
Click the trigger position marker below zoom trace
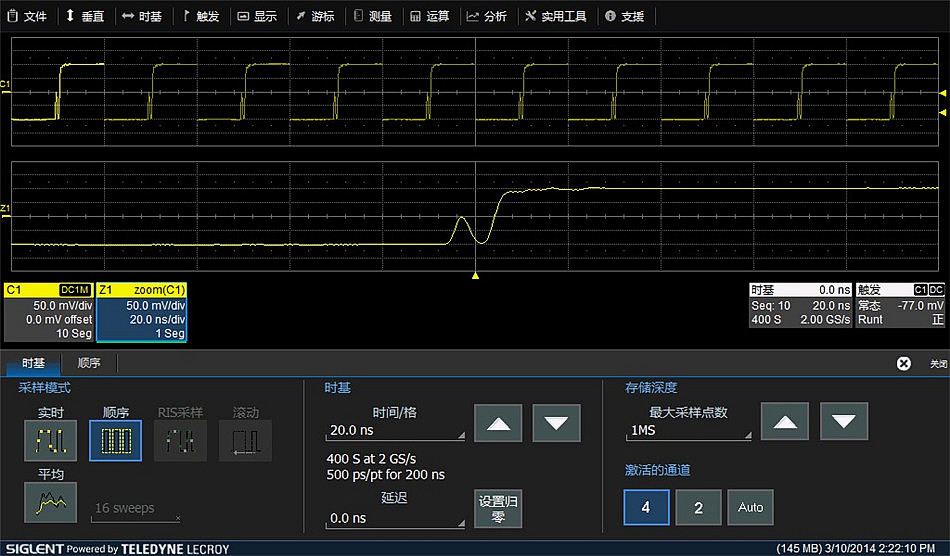coord(476,275)
